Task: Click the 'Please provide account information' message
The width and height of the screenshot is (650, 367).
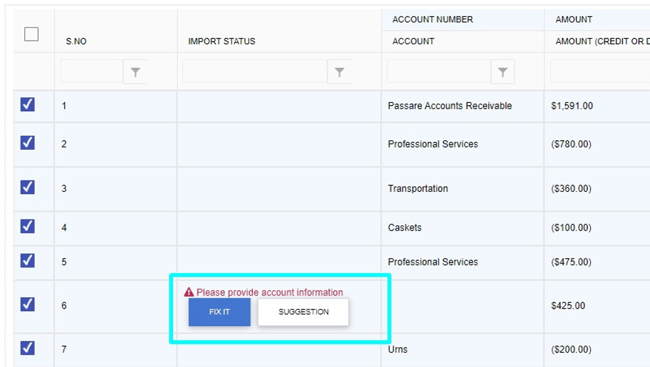Action: click(269, 292)
